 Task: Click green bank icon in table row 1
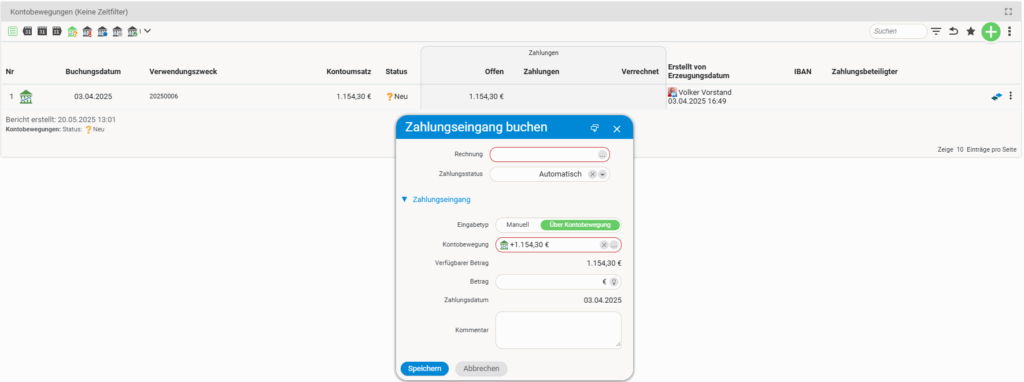pos(27,97)
